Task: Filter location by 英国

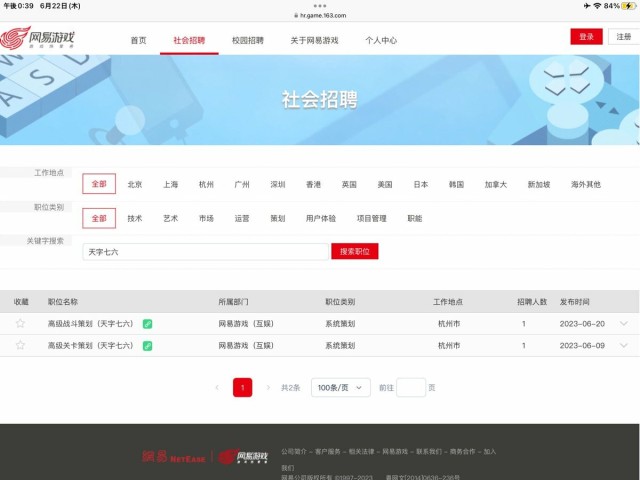Action: coord(349,184)
